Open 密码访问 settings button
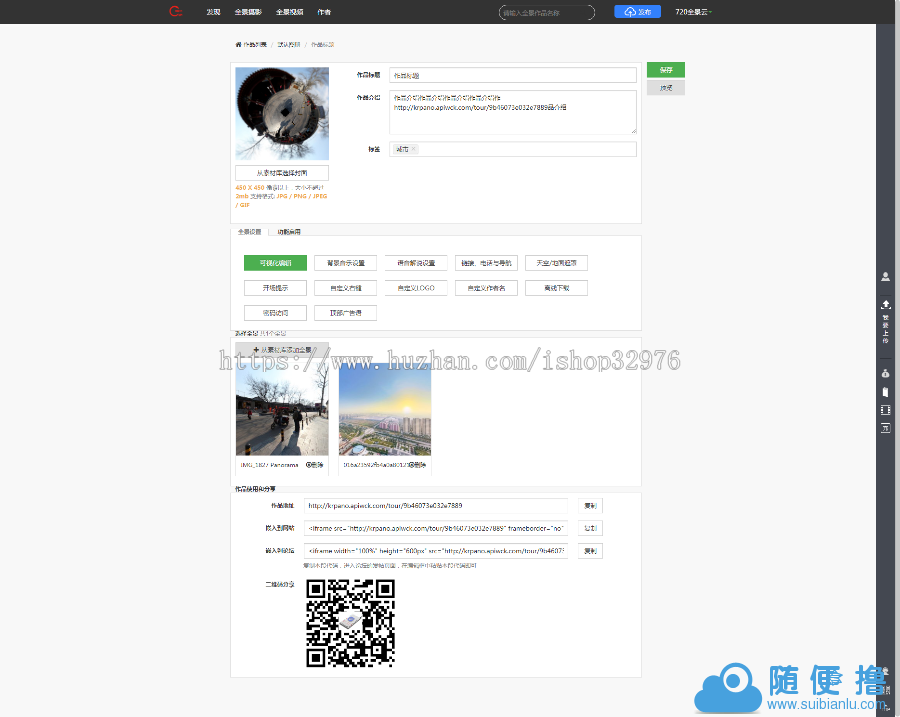 [276, 313]
